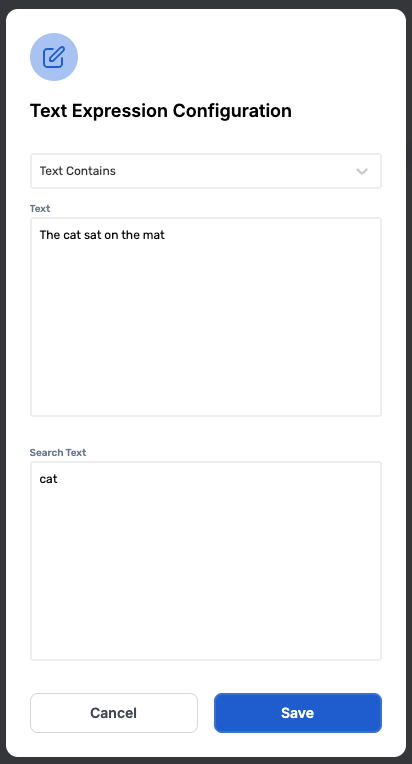Select the word 'Contains' in the dropdown
412x764 pixels.
(x=91, y=171)
